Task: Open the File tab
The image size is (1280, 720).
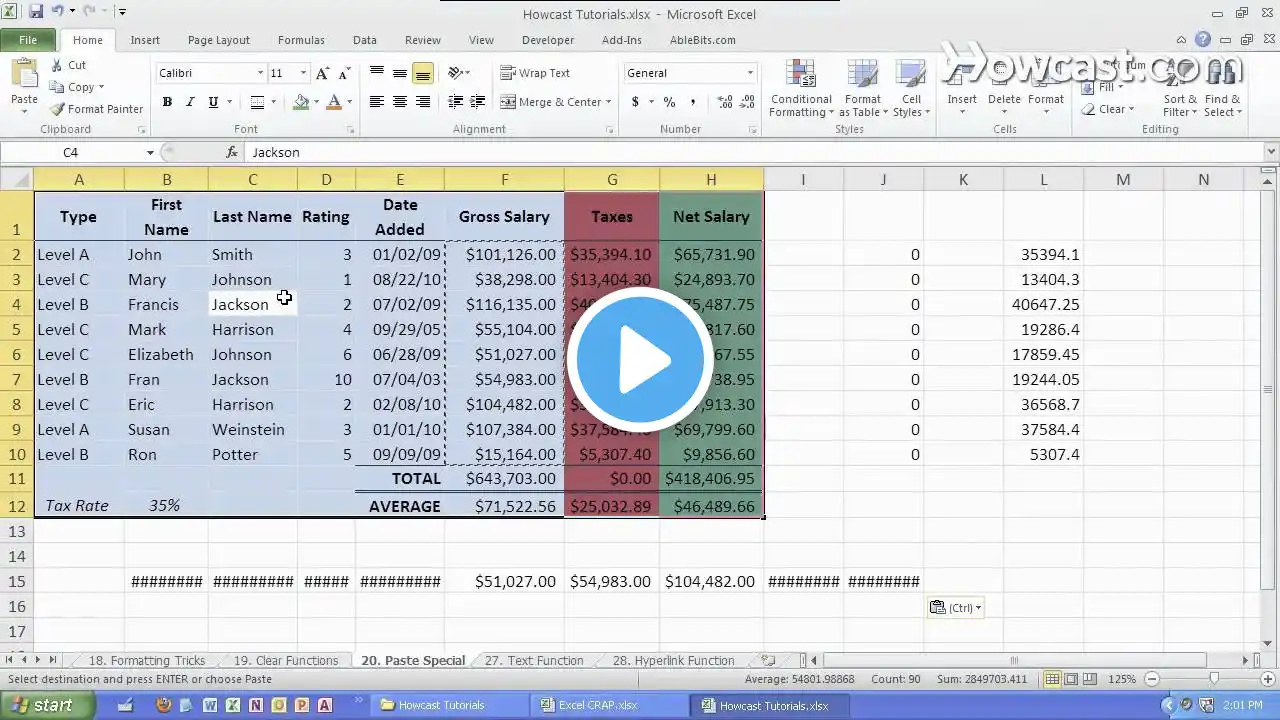Action: point(28,40)
